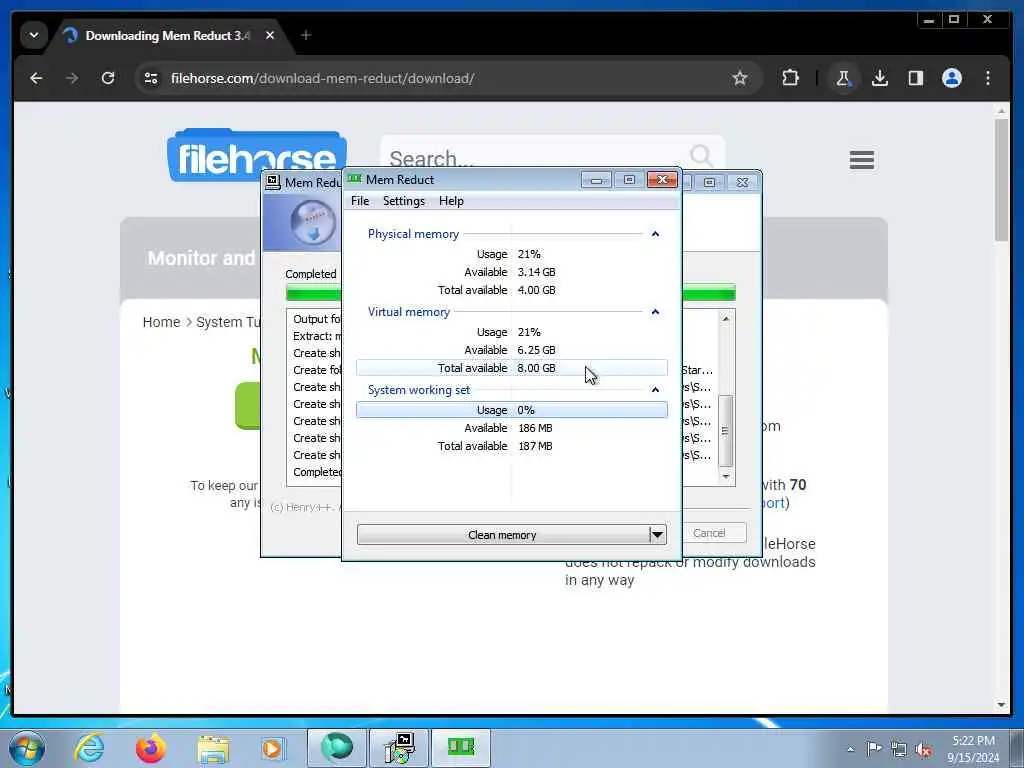Switch to the Mem Reduct taskbar button

[x=460, y=748]
